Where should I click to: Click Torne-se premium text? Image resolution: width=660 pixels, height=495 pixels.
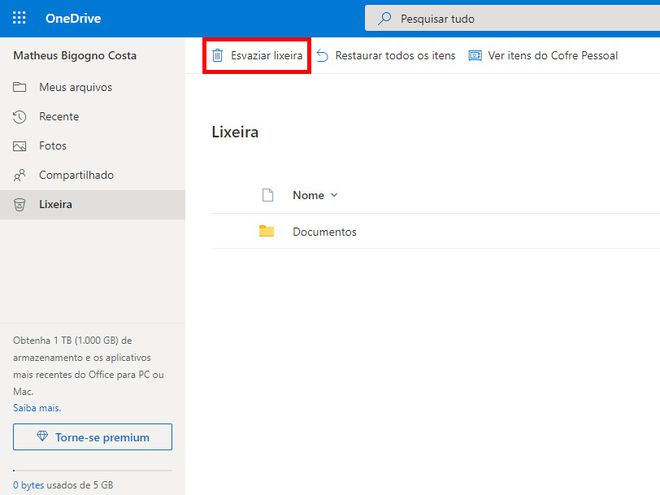[102, 437]
